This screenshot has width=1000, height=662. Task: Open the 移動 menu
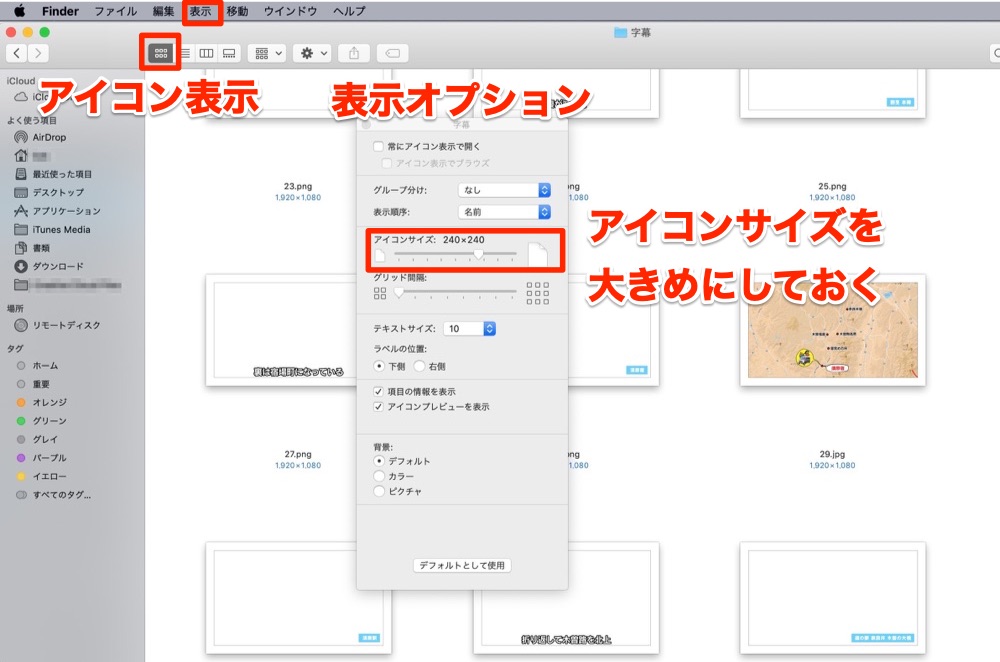[x=237, y=11]
